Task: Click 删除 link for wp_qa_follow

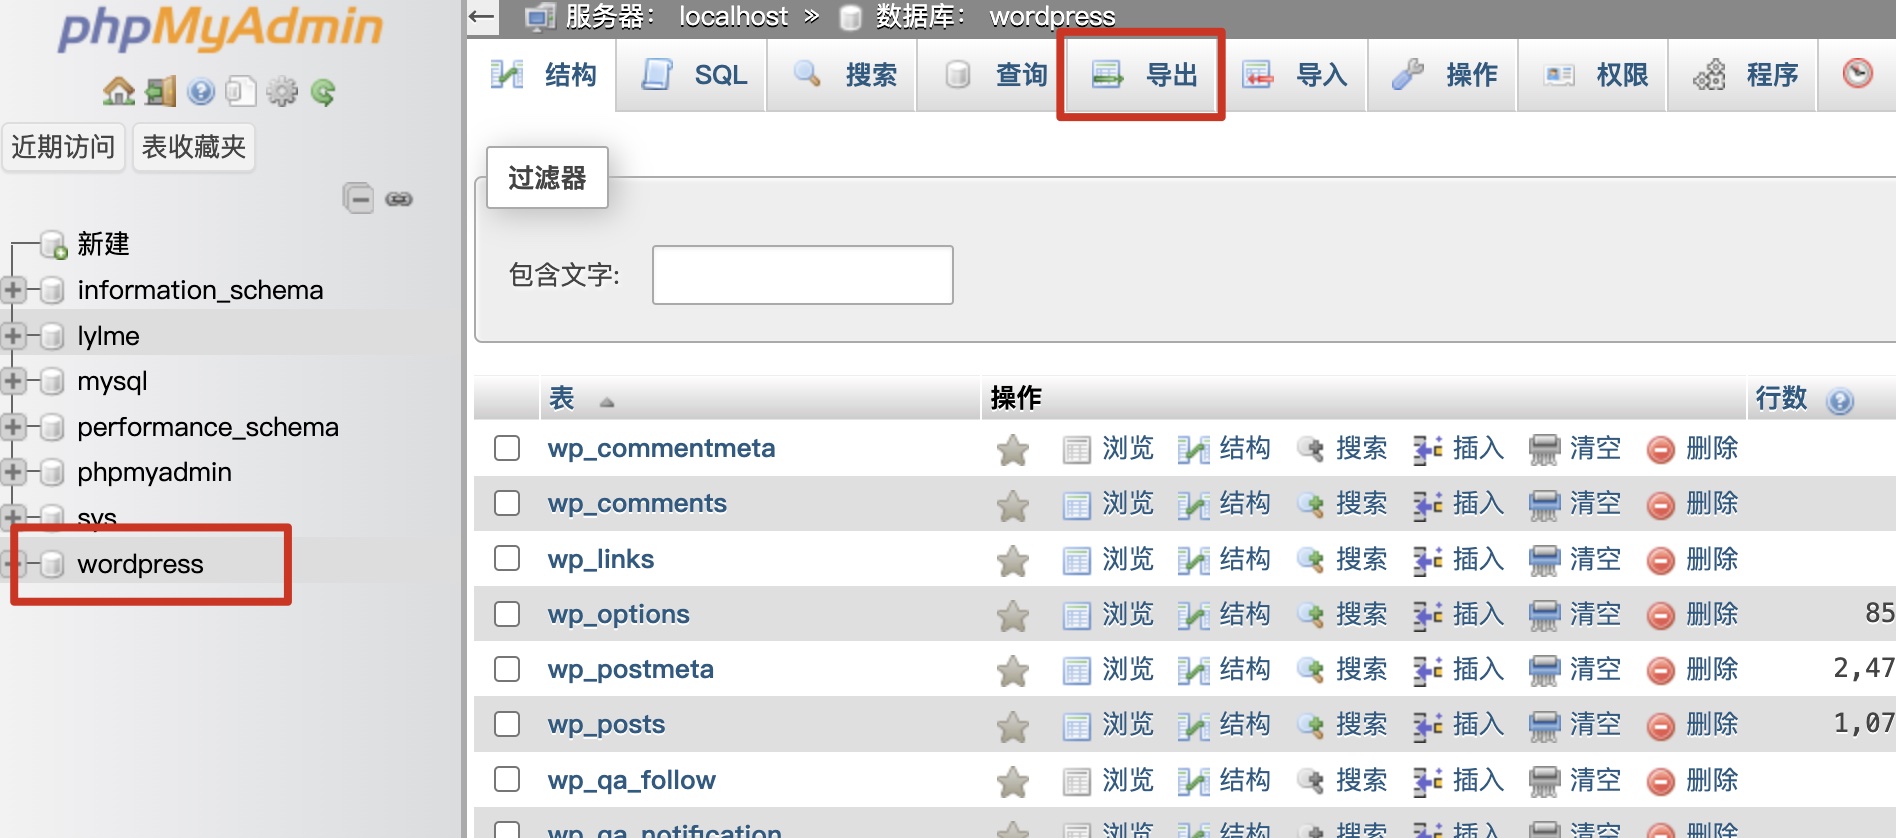Action: coord(1712,780)
